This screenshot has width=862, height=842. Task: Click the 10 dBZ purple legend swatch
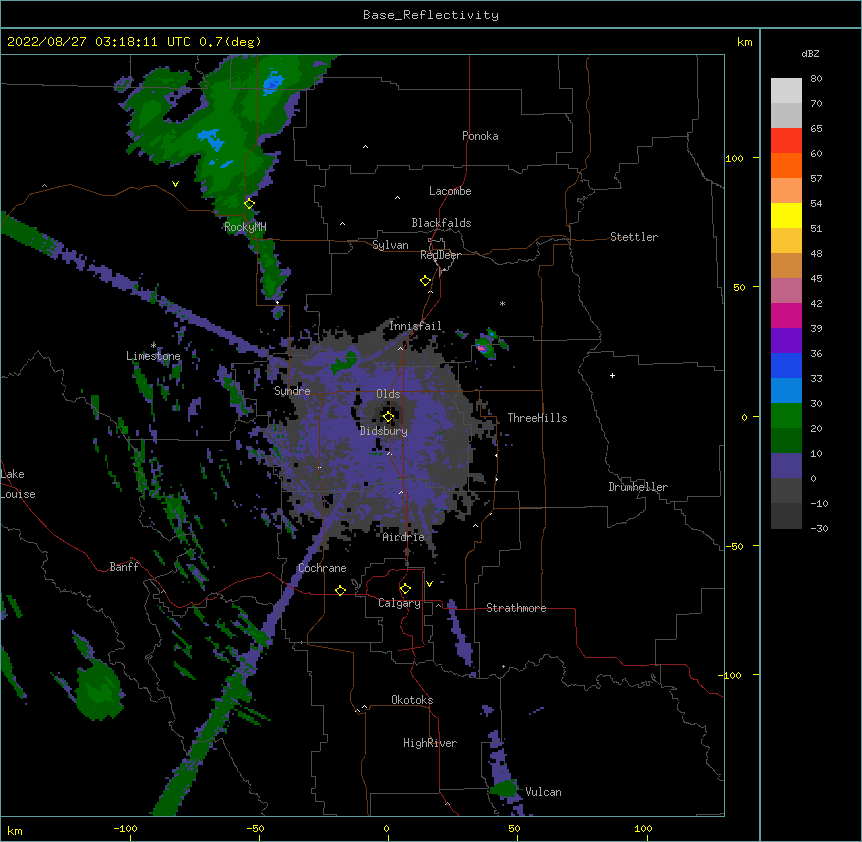786,466
